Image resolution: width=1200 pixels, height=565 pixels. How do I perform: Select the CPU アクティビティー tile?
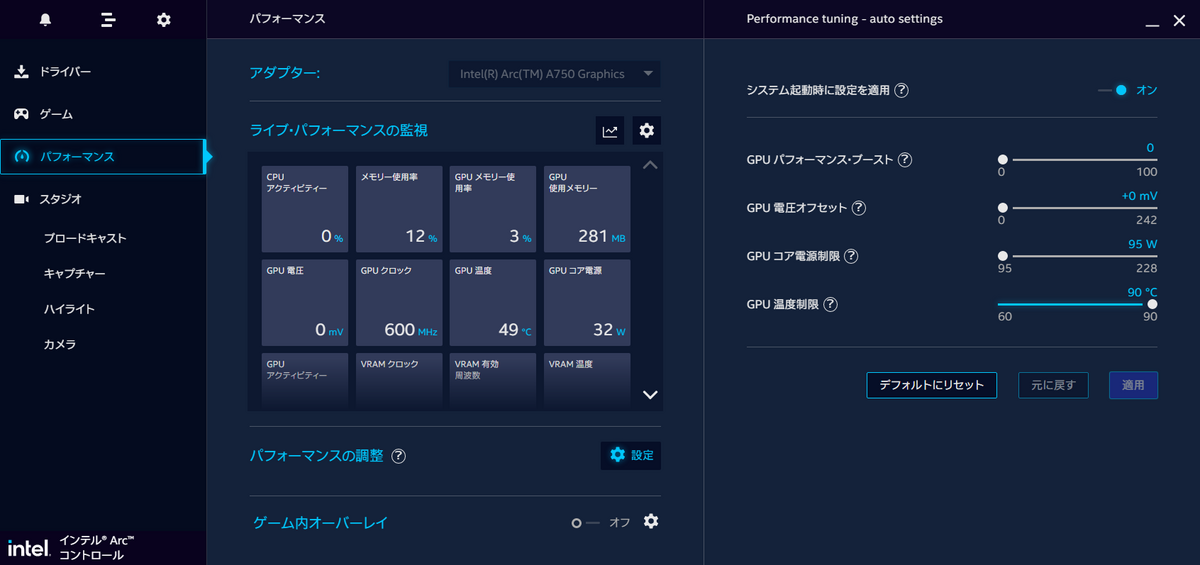tap(305, 209)
